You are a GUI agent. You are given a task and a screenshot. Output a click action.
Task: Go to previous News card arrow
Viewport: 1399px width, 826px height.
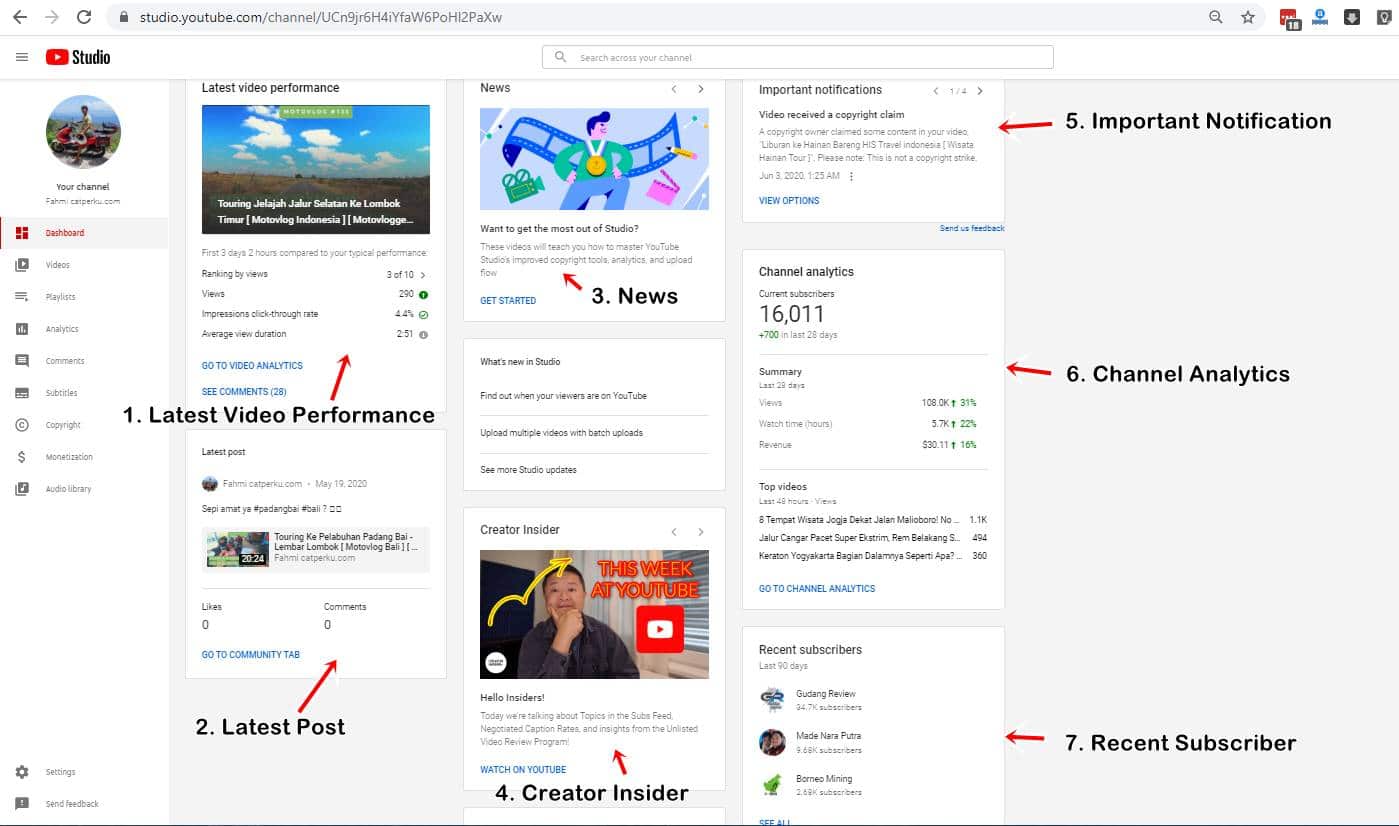point(674,89)
